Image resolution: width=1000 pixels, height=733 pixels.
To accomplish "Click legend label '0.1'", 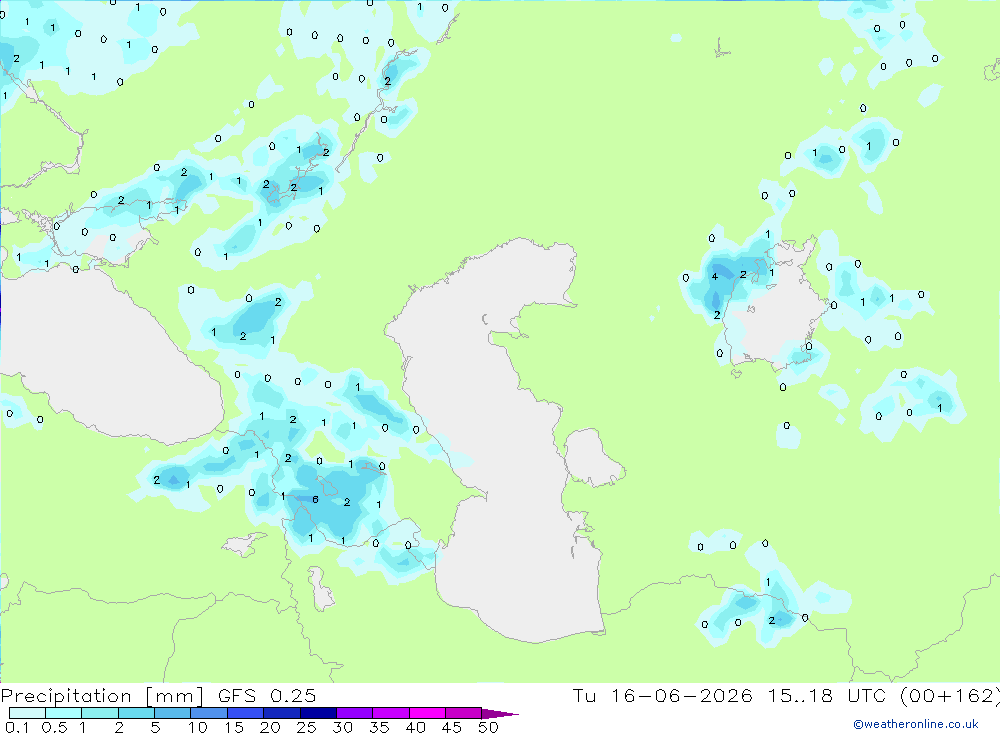I will (x=17, y=727).
